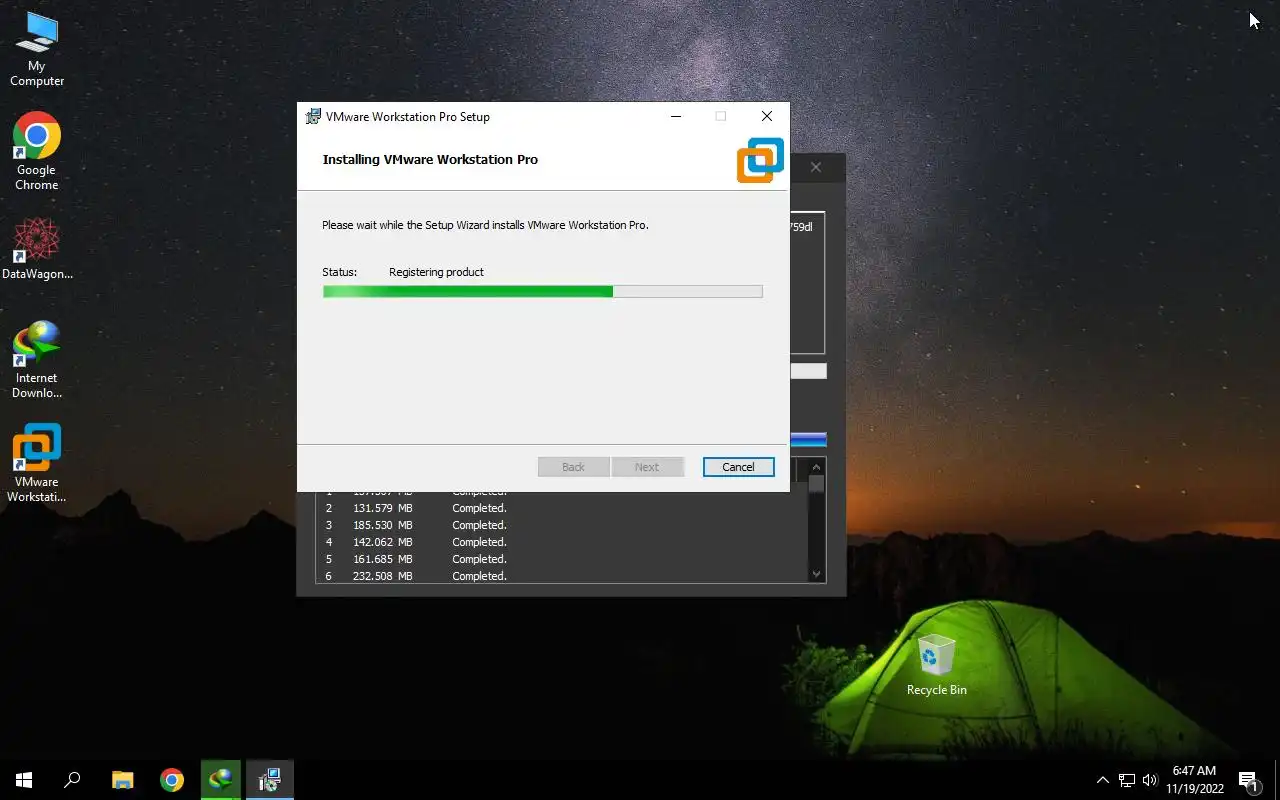
Task: Switch to Internet Download Manager taskbar item
Action: 220,780
